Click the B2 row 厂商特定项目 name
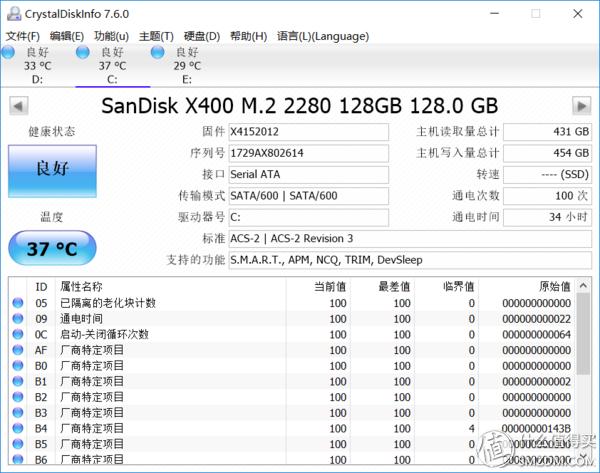Viewport: 600px width, 473px height. [92, 397]
